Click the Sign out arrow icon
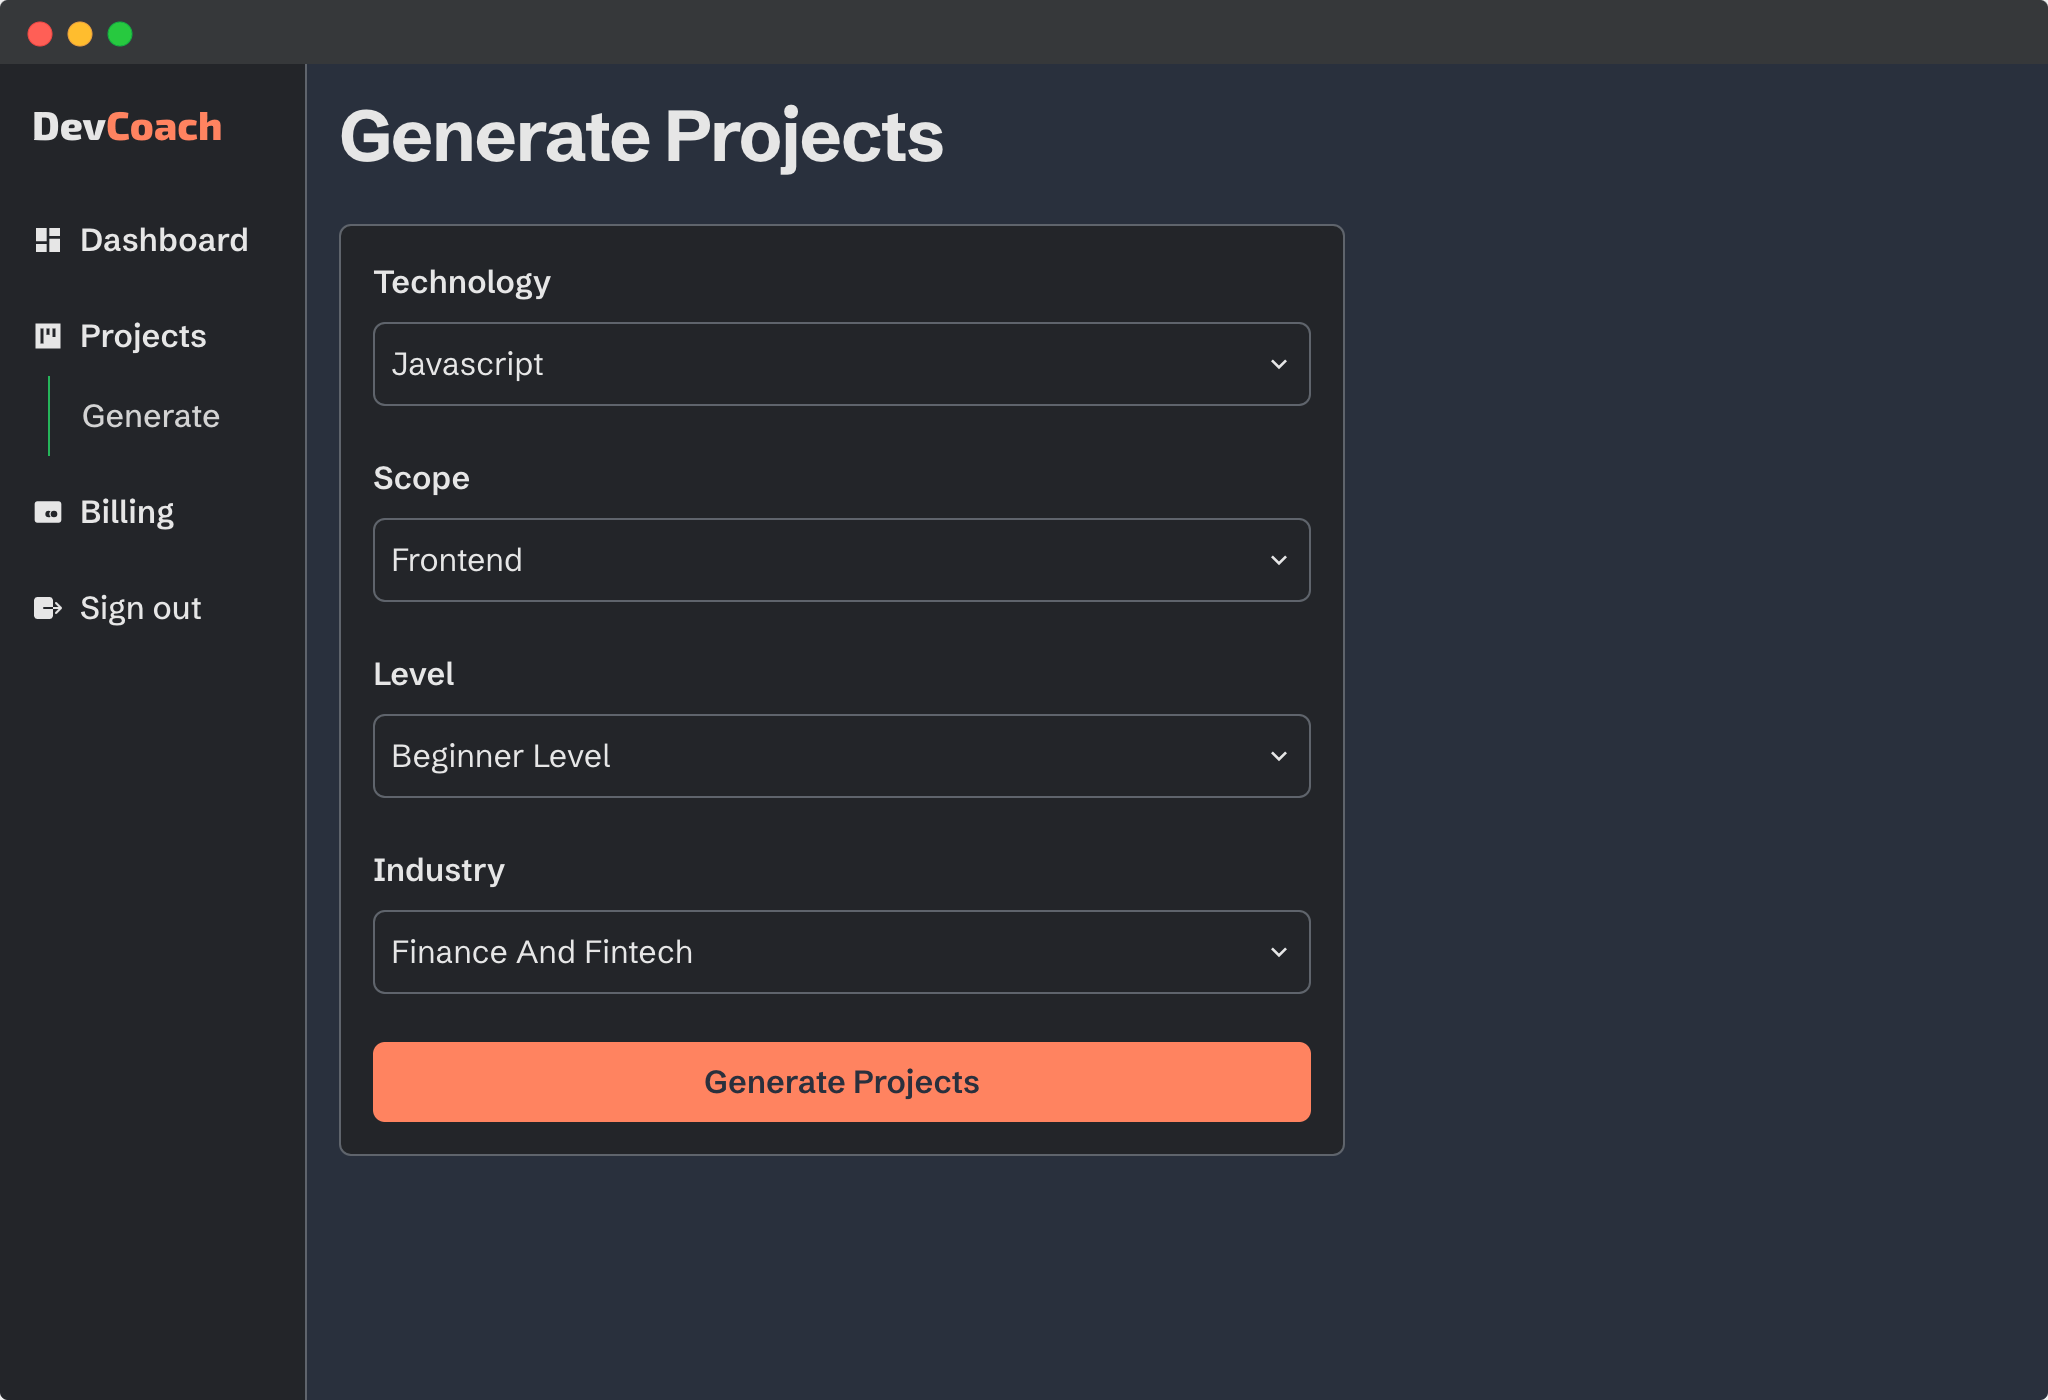The image size is (2048, 1400). (48, 607)
